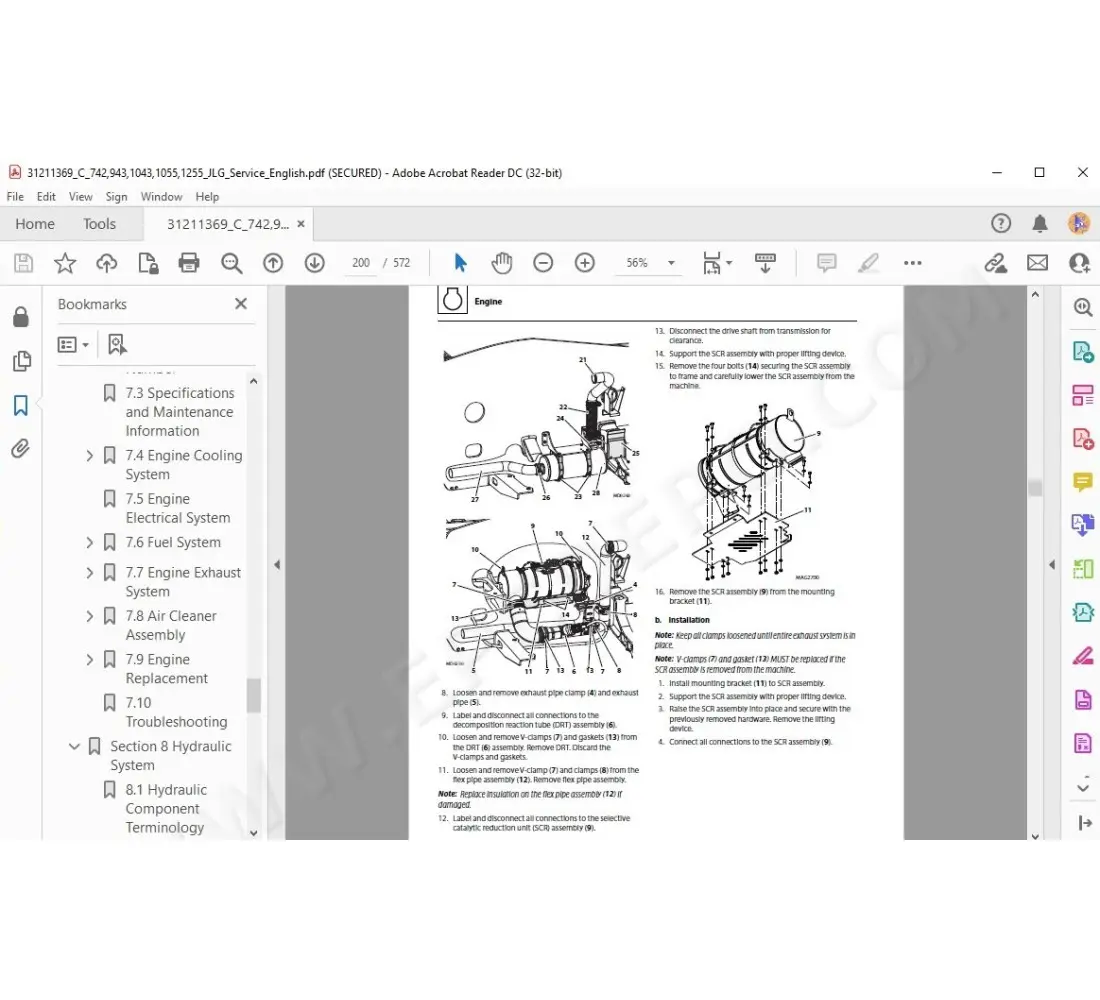1100x1000 pixels.
Task: Star this file as favorite
Action: tap(65, 263)
